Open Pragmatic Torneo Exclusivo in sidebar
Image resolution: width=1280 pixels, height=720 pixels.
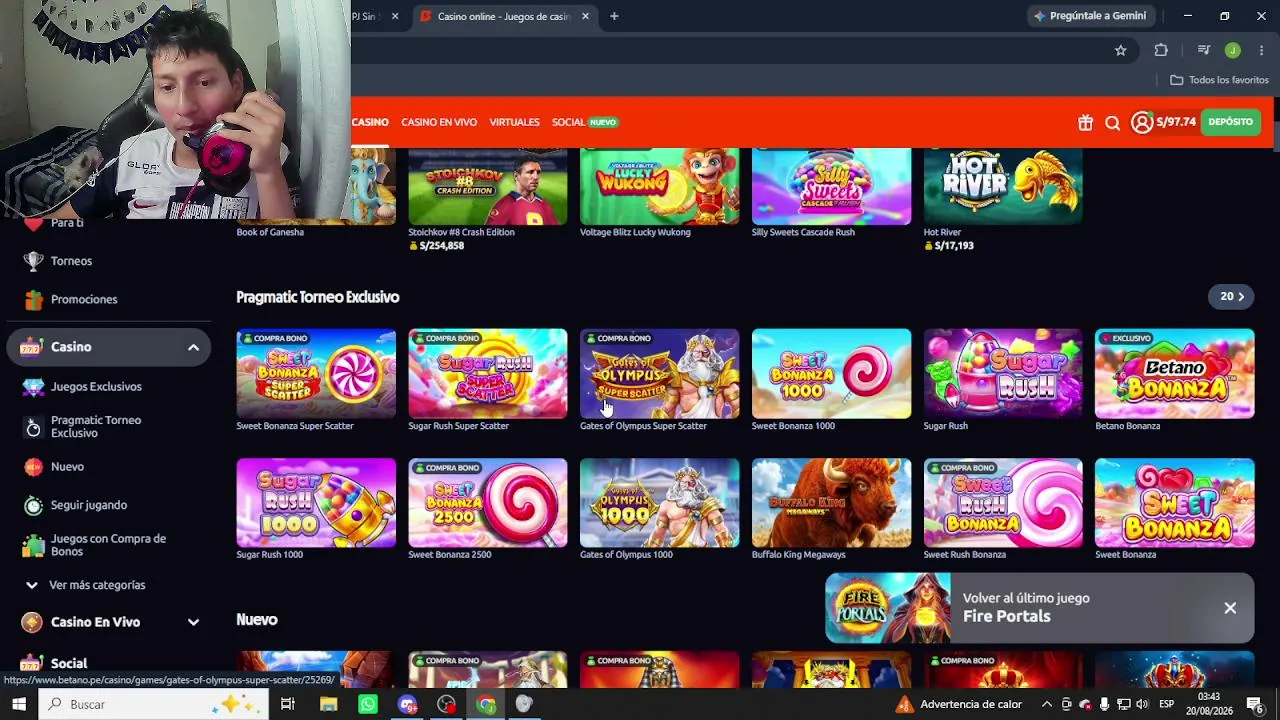pos(96,427)
